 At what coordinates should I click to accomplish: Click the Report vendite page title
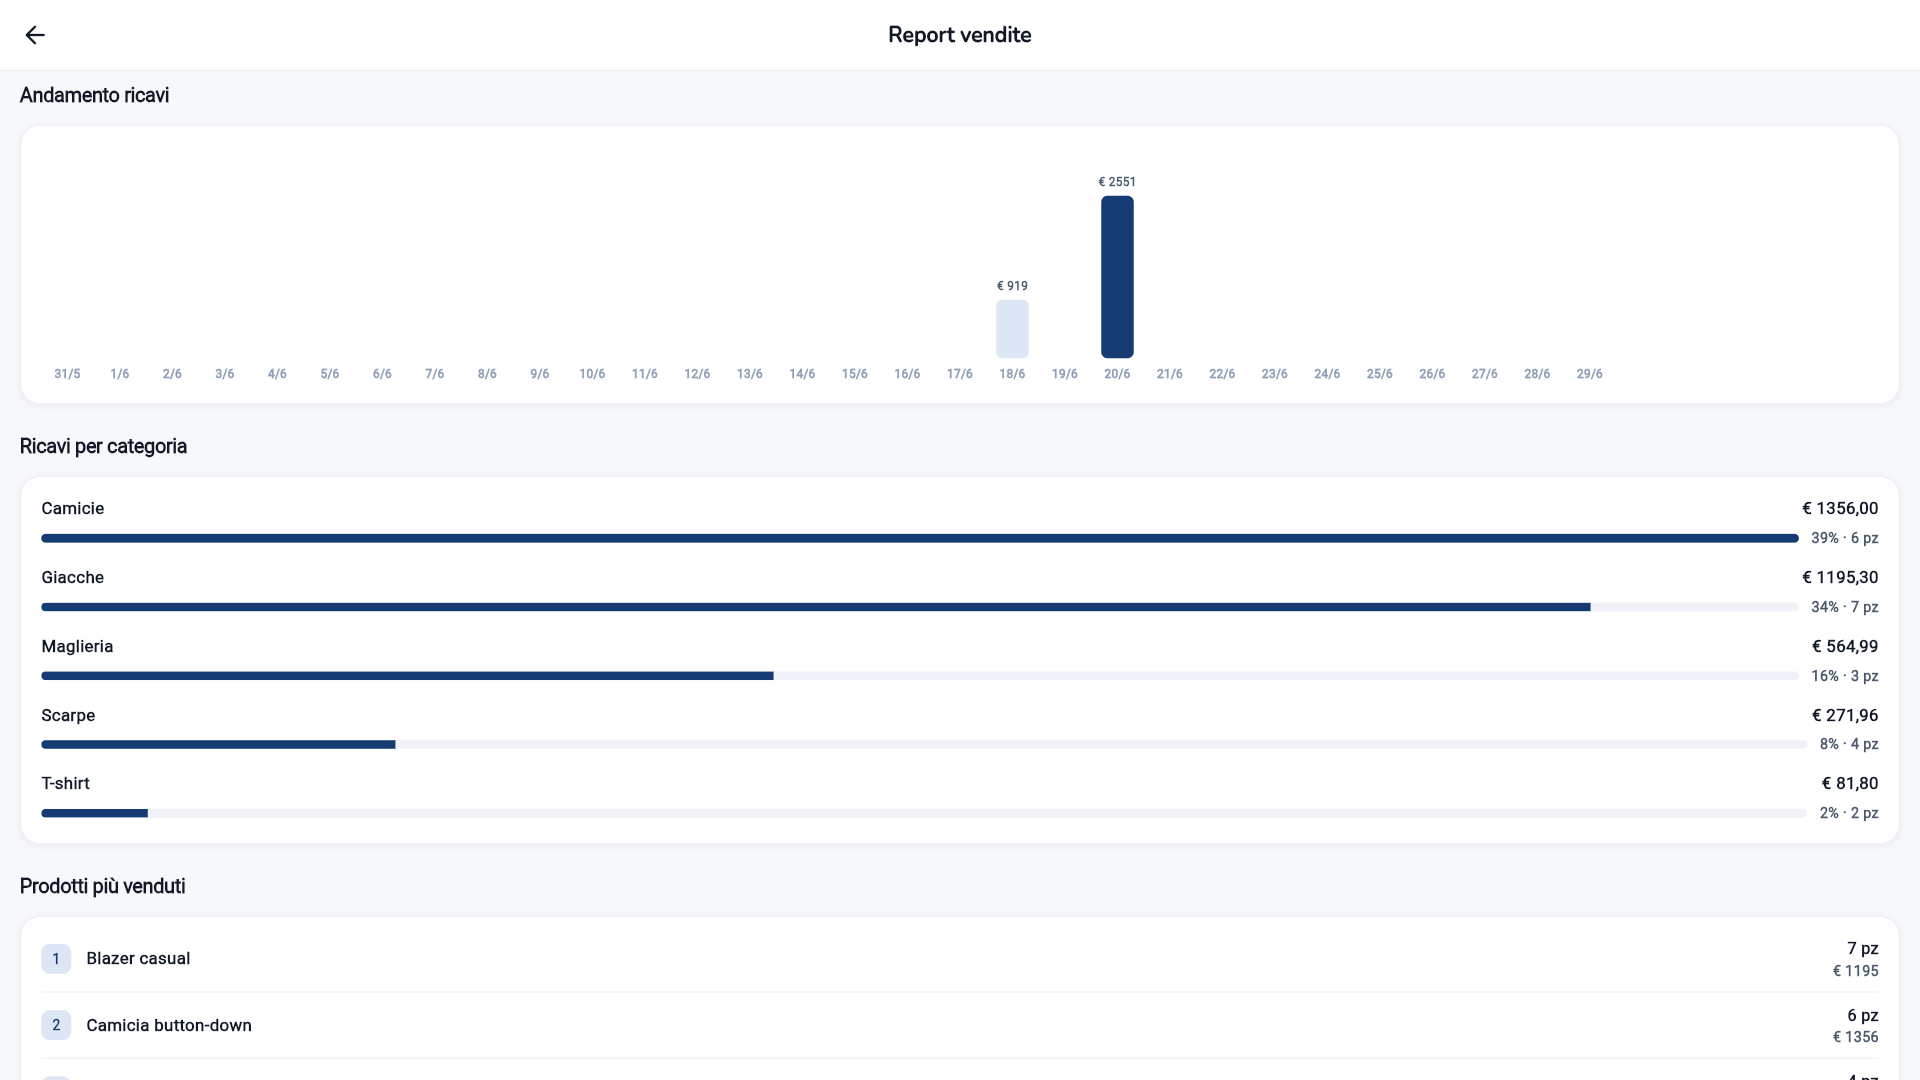click(x=960, y=35)
